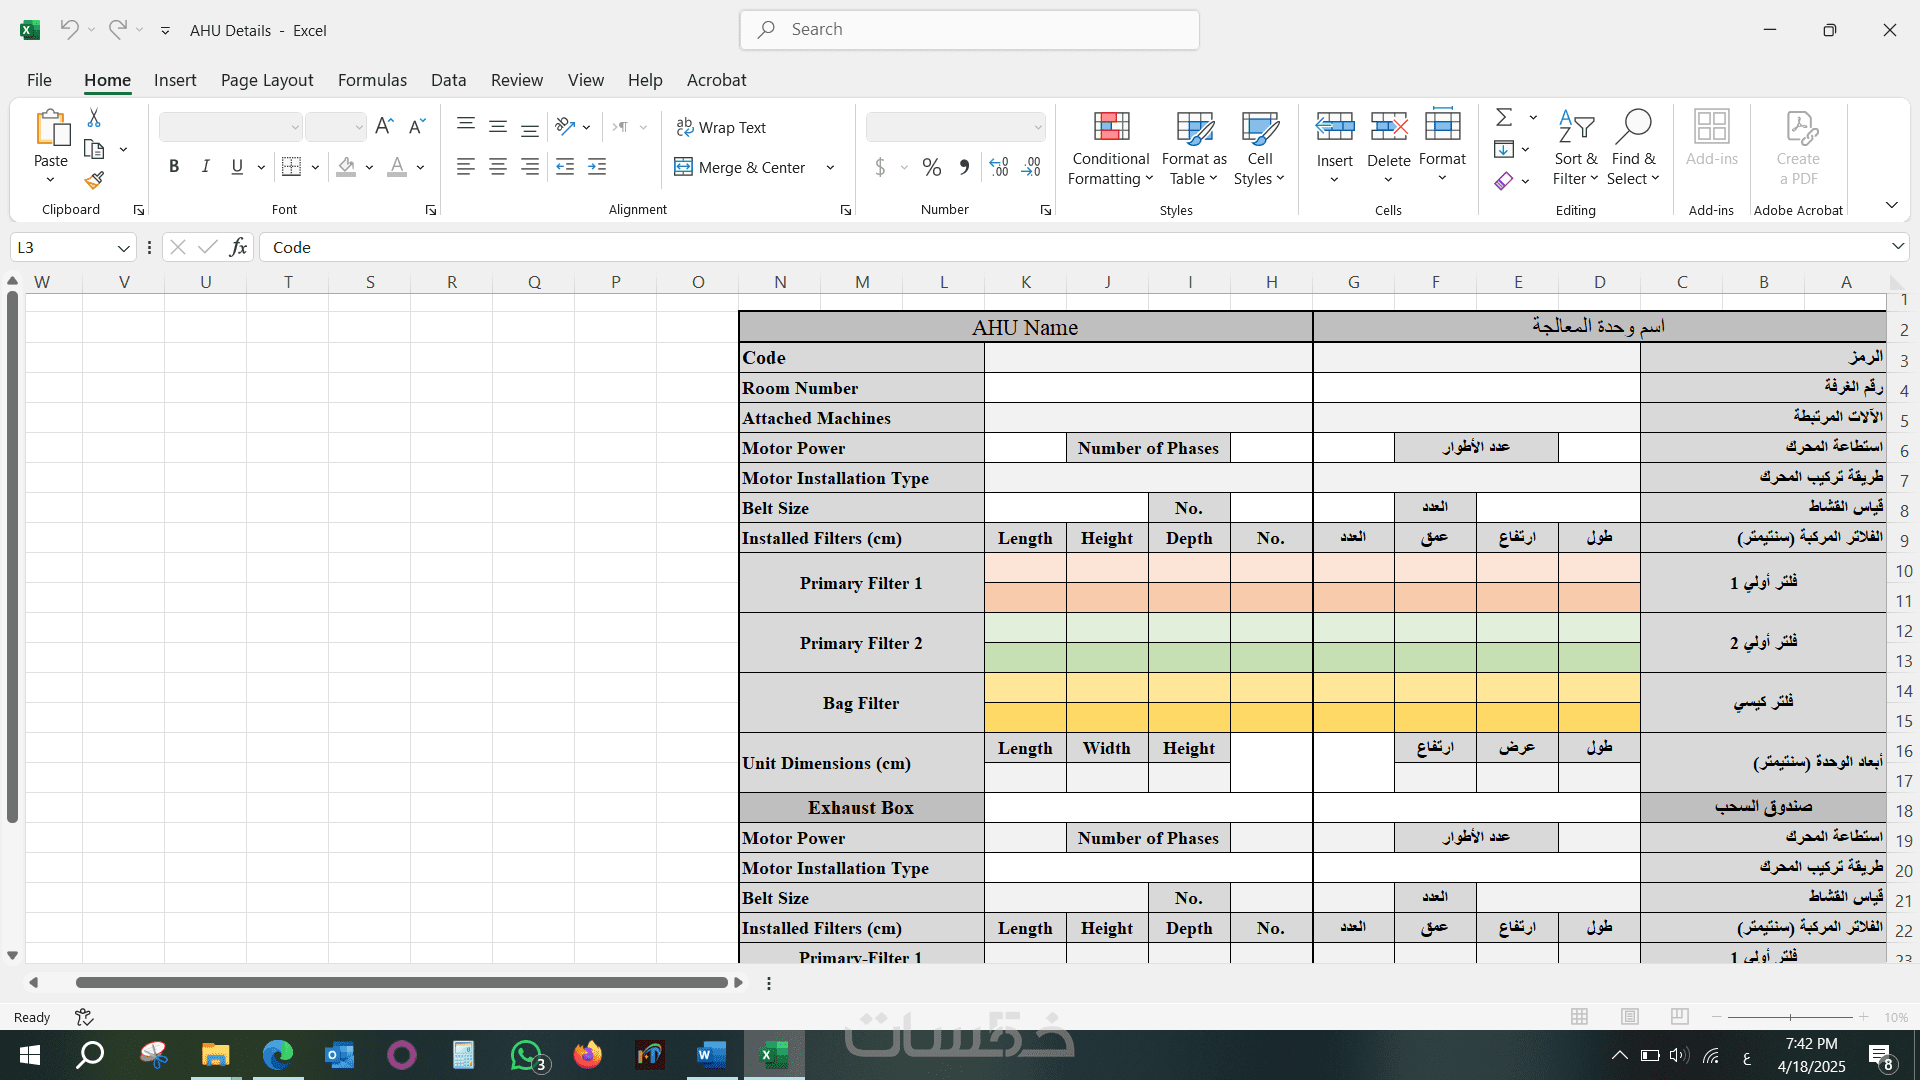The width and height of the screenshot is (1920, 1080).
Task: Click the Cut scissors icon
Action: point(94,118)
